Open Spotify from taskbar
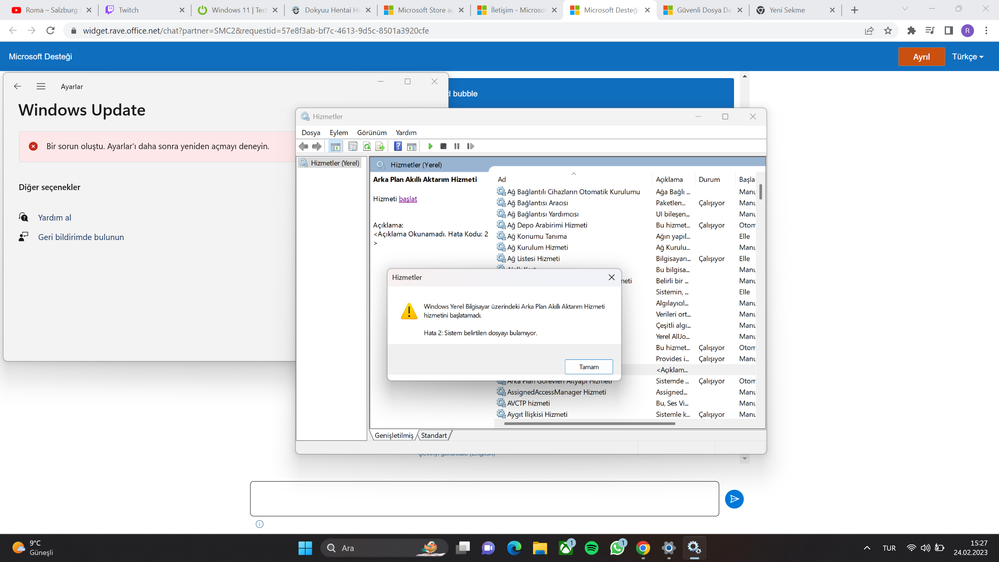Viewport: 999px width, 562px height. tap(591, 548)
